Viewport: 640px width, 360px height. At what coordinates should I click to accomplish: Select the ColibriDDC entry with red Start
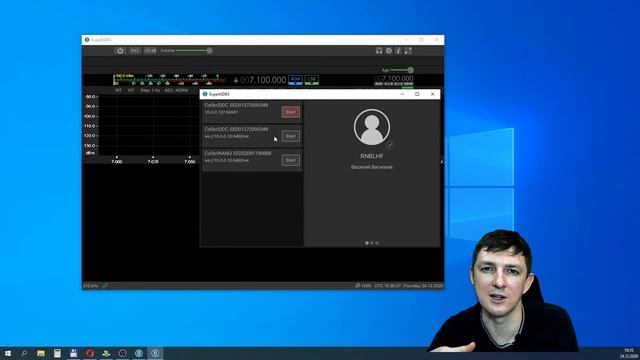pos(252,112)
